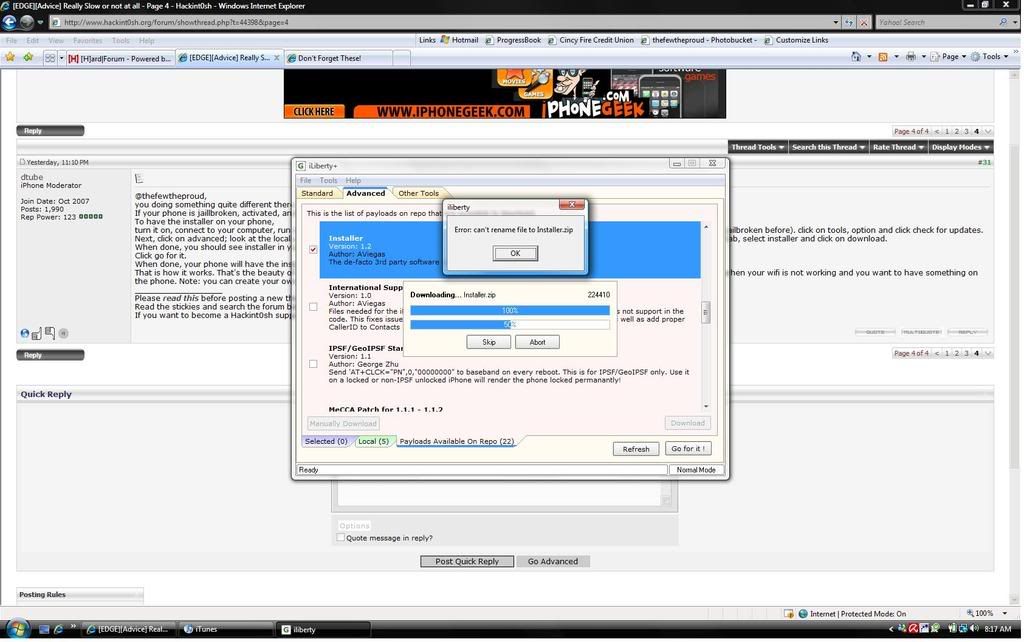This screenshot has height=642, width=1024.
Task: Open the Favorites Center star icon
Action: [10, 57]
